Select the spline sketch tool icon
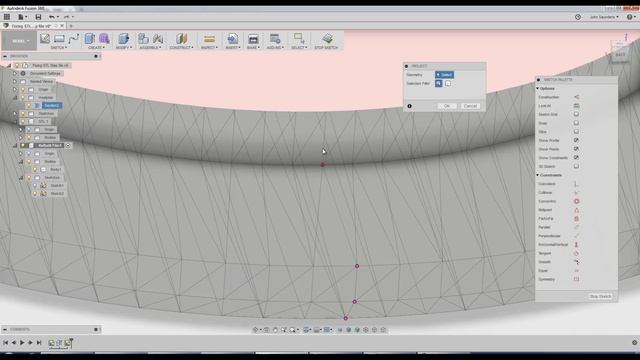Viewport: 640px width, 360px height. 73,39
